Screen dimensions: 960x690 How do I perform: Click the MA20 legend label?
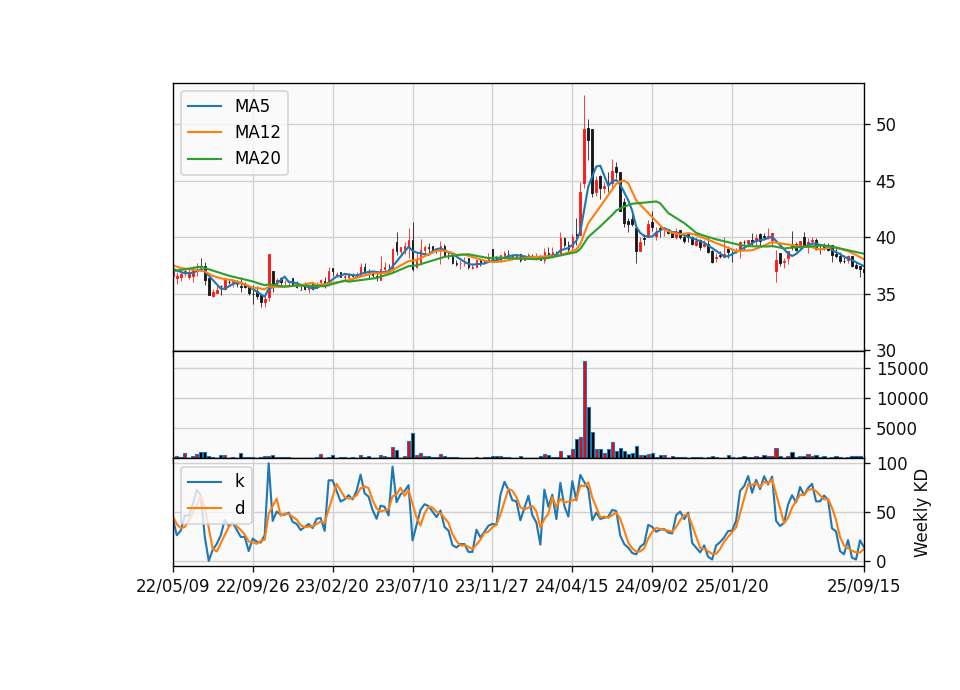pyautogui.click(x=257, y=158)
